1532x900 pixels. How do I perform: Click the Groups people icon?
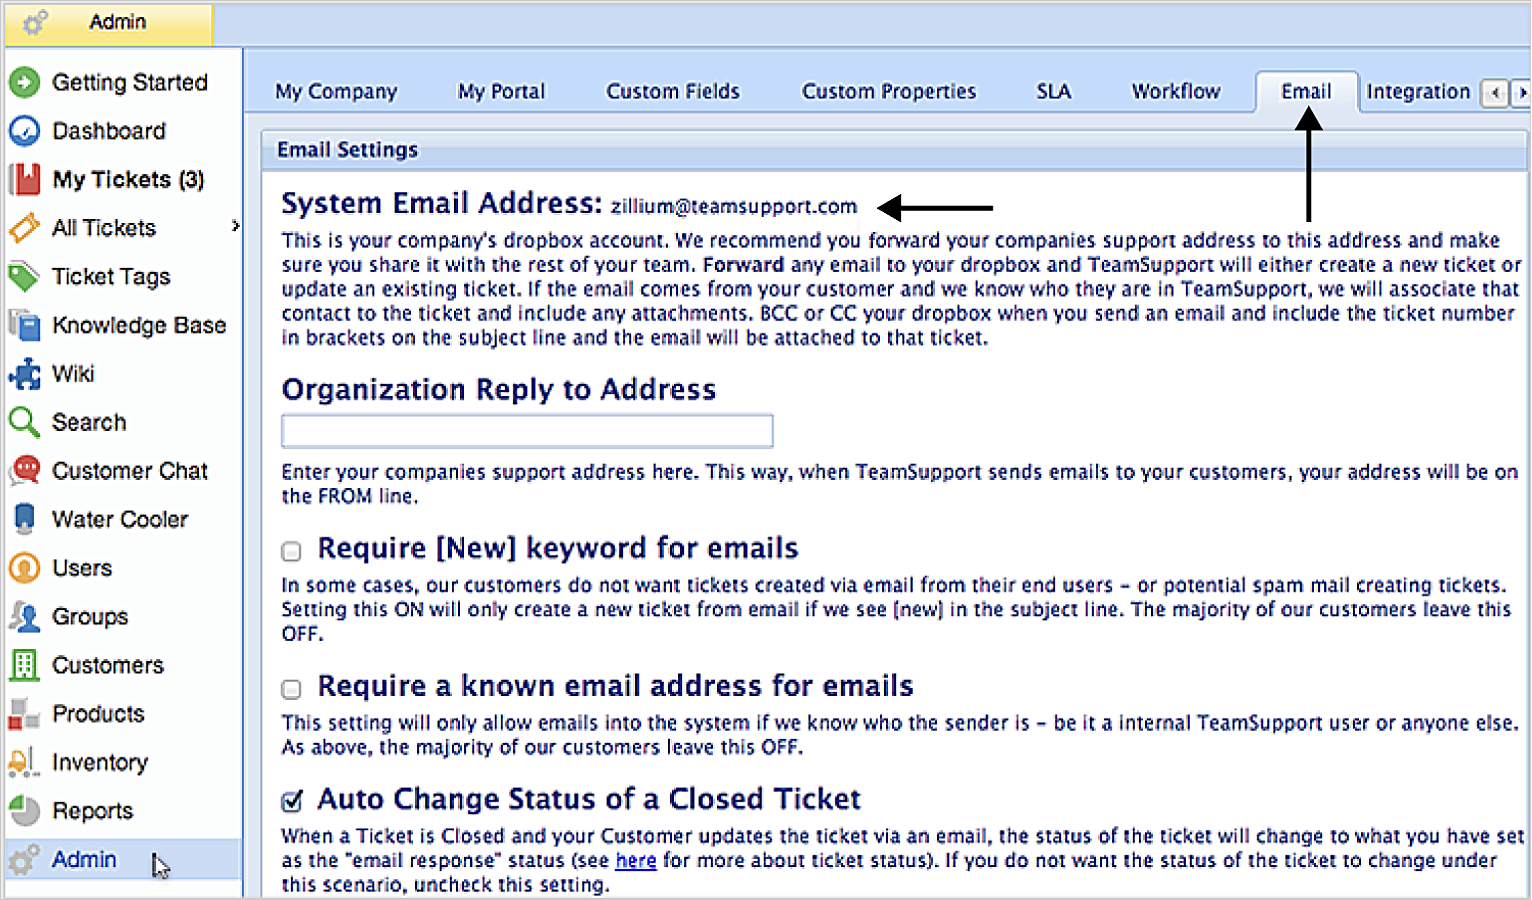pyautogui.click(x=24, y=616)
